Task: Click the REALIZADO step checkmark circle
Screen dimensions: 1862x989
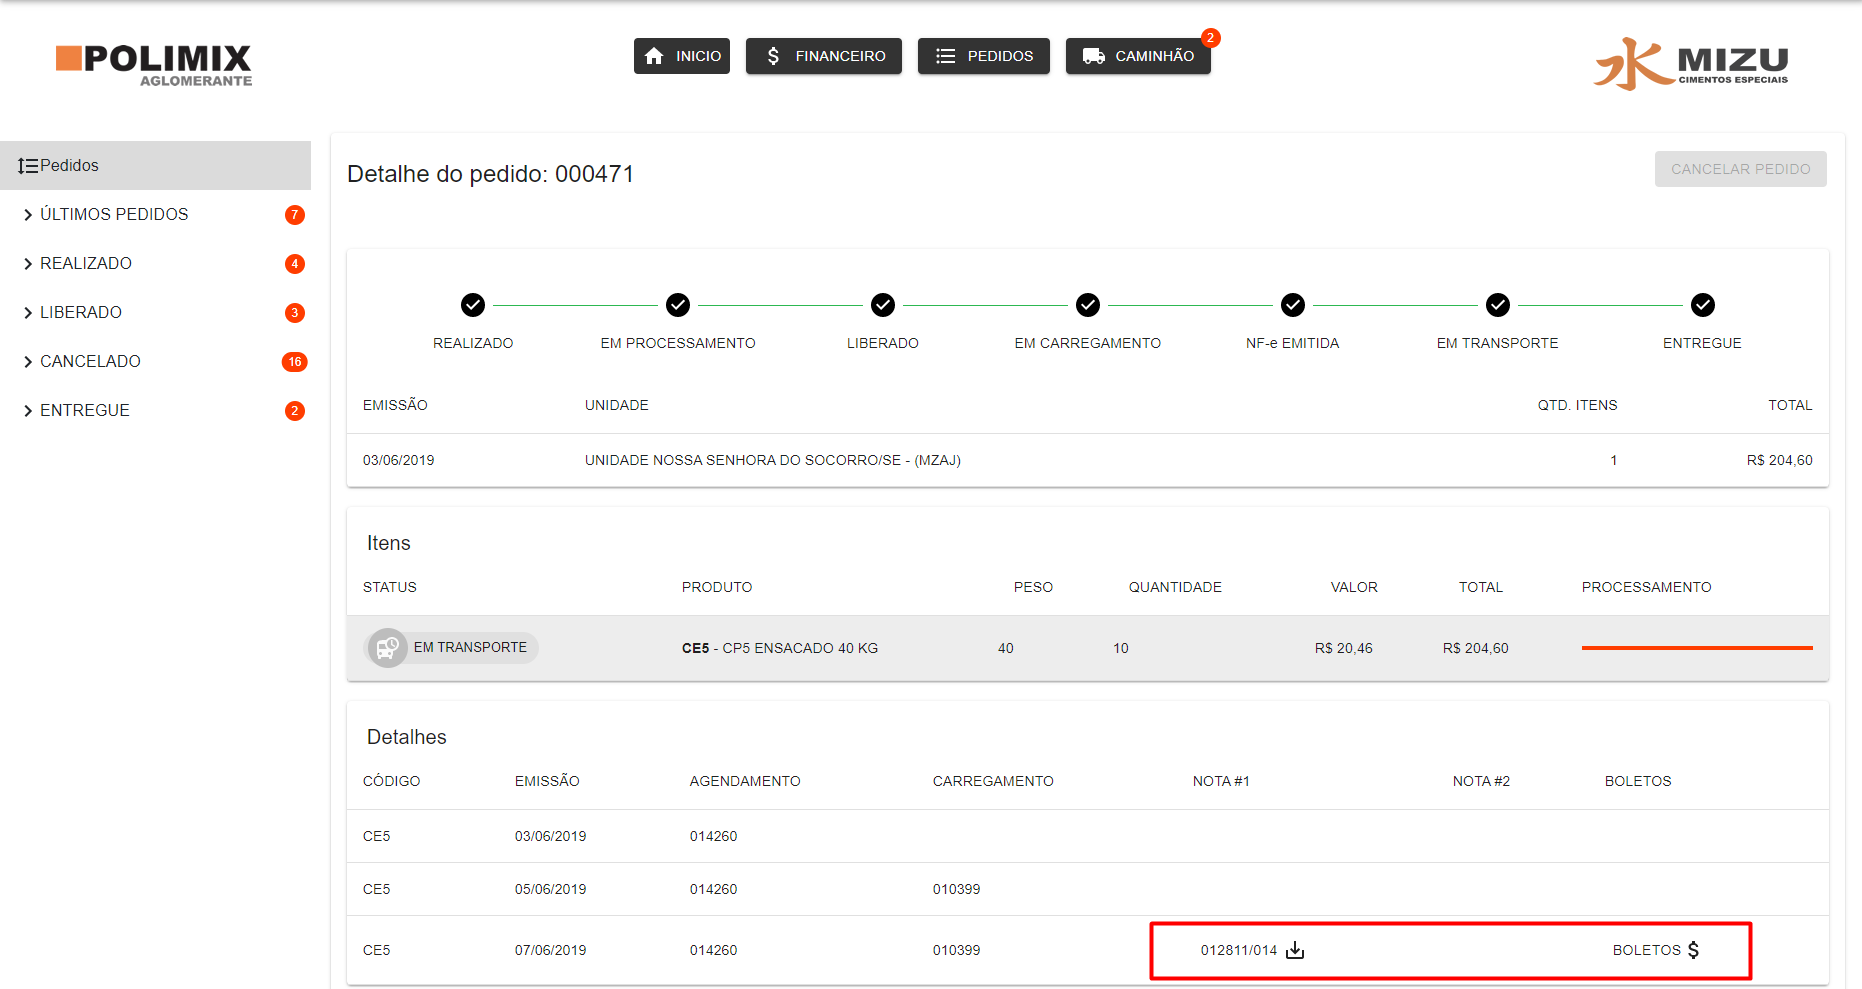Action: click(x=473, y=304)
